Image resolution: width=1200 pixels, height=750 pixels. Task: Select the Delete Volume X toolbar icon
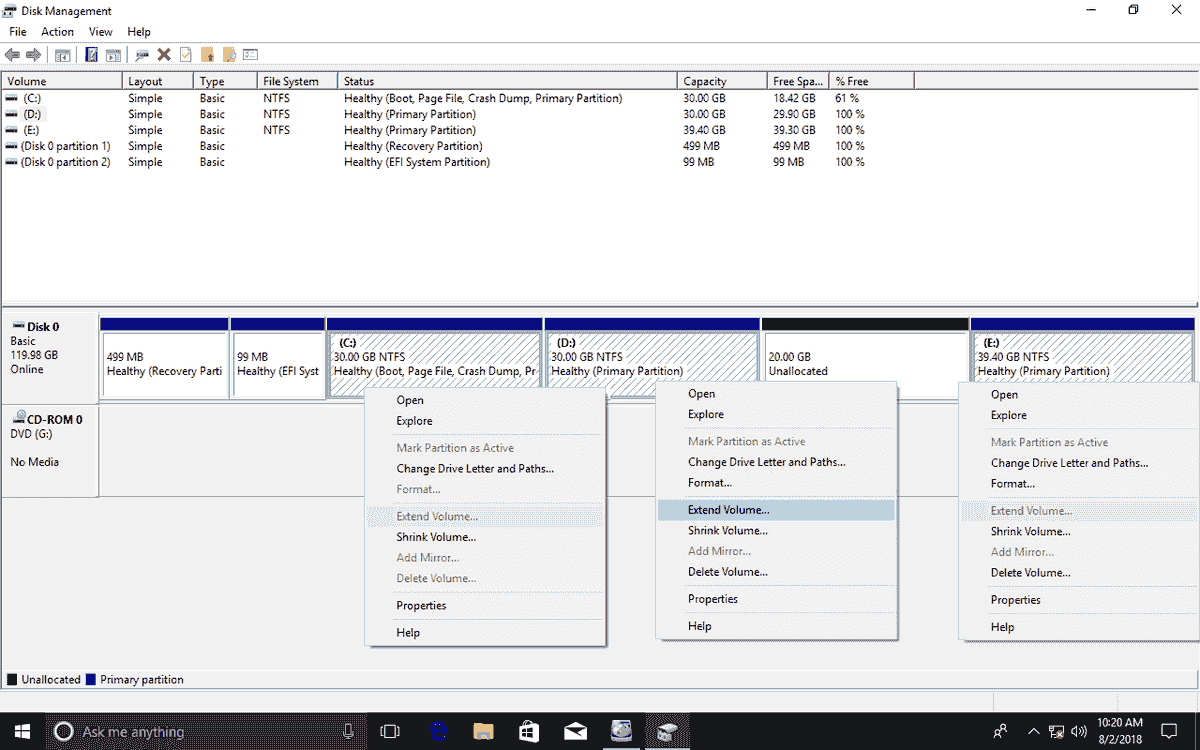click(164, 54)
